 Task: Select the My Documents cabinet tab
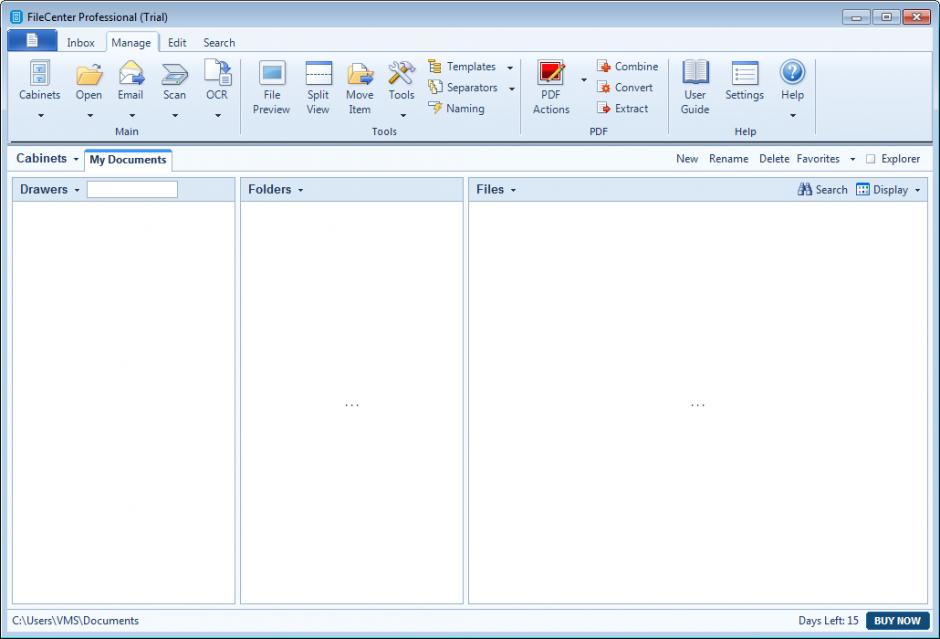click(128, 159)
